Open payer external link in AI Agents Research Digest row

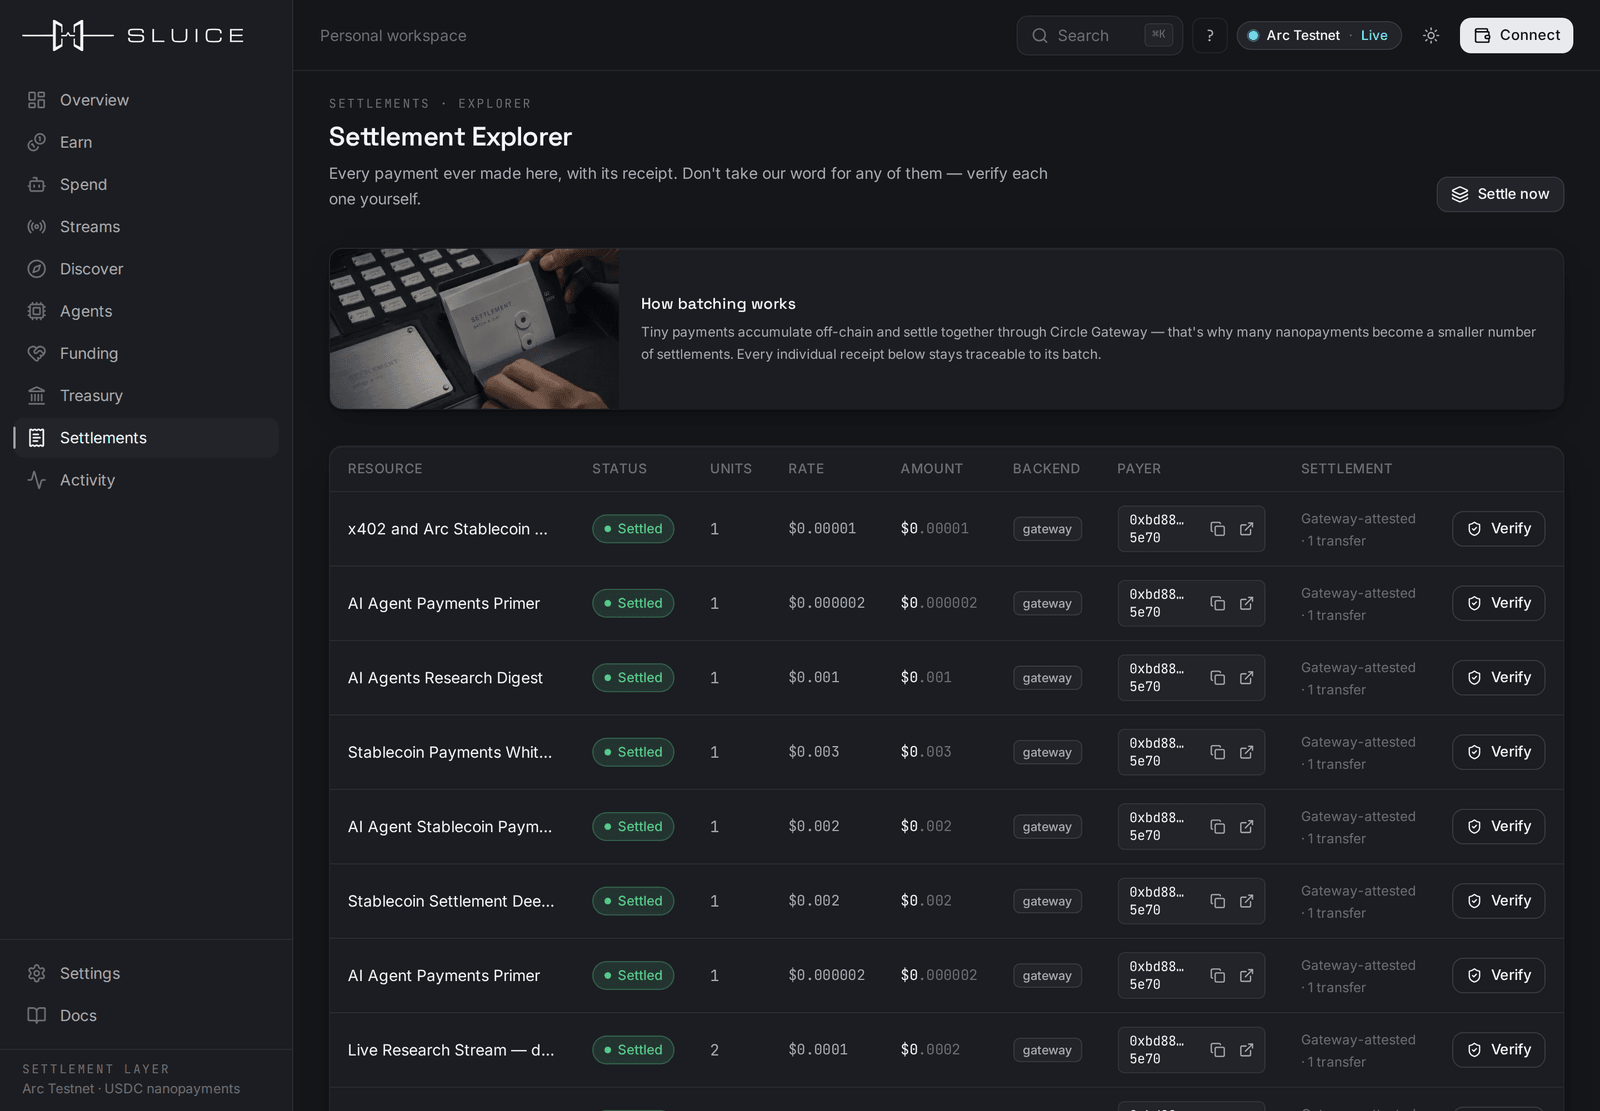tap(1246, 678)
